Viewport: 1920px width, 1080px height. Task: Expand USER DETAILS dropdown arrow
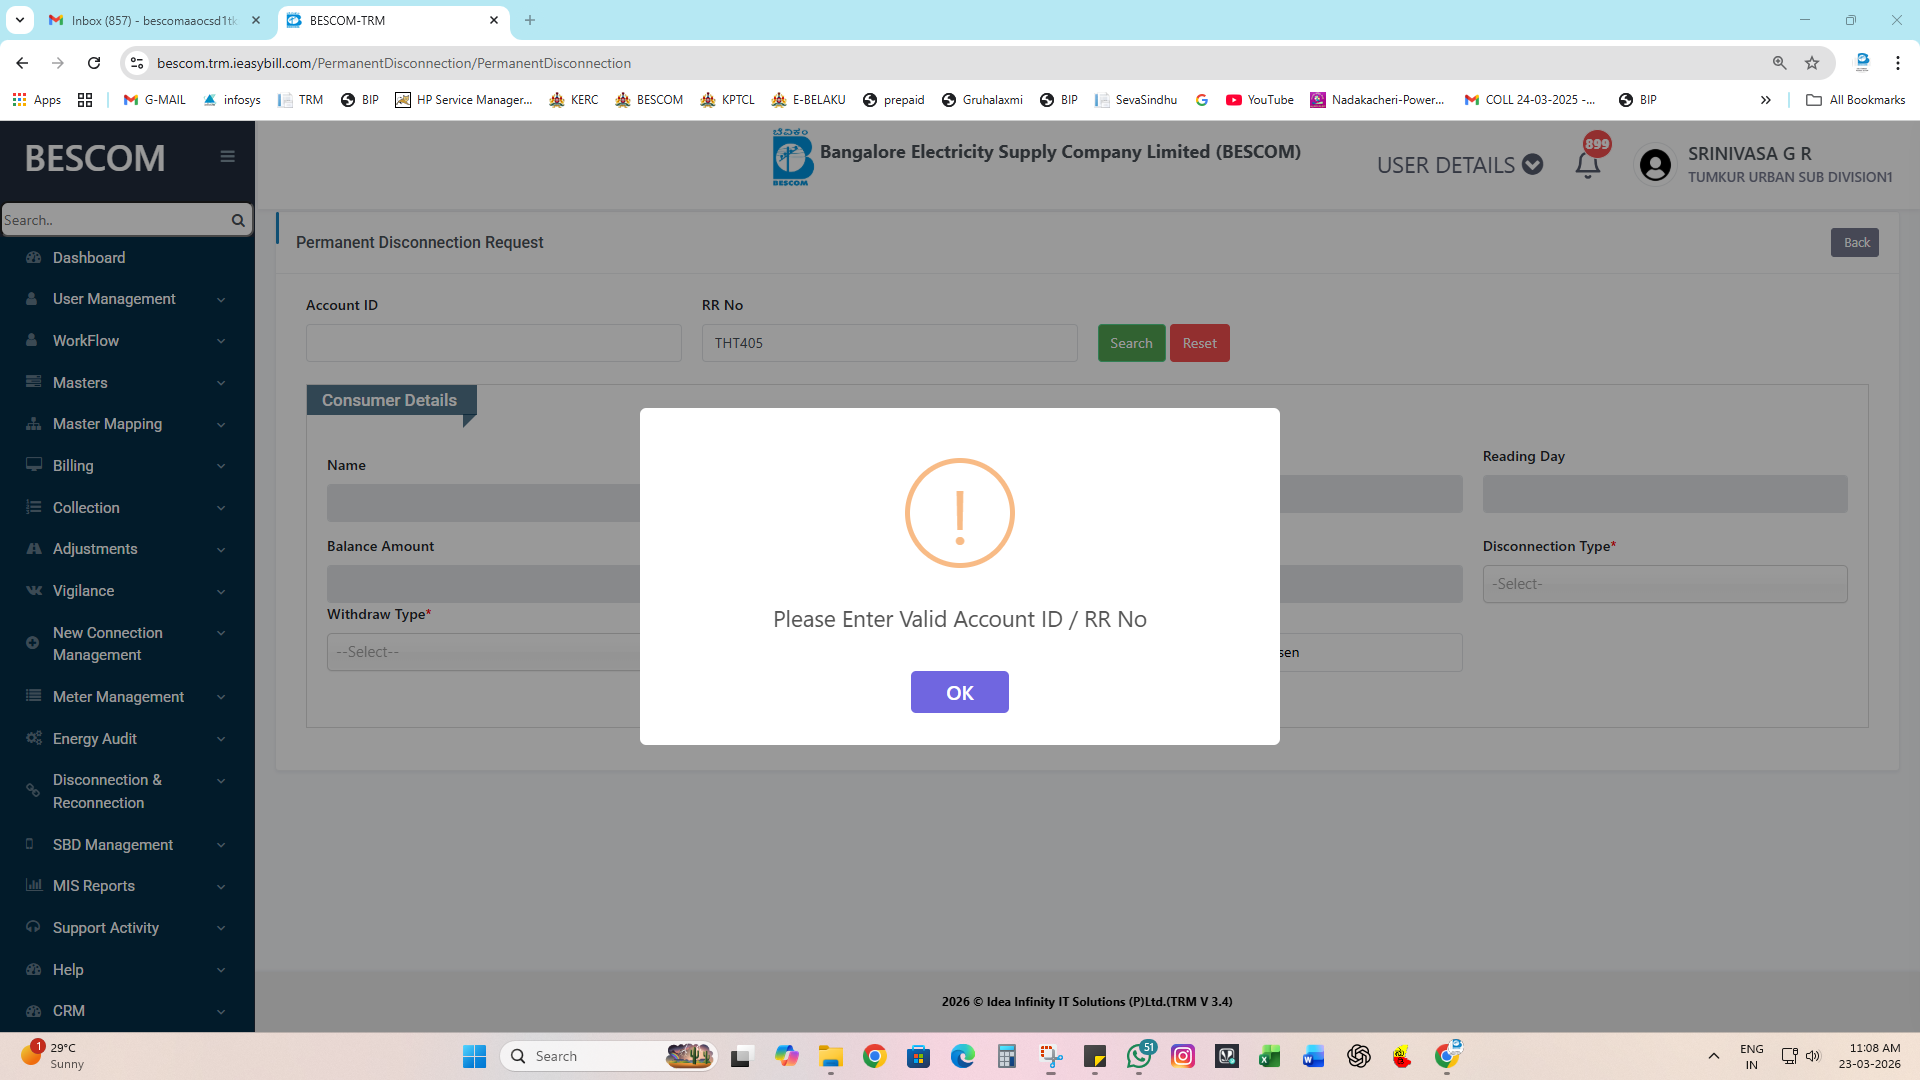click(1532, 165)
